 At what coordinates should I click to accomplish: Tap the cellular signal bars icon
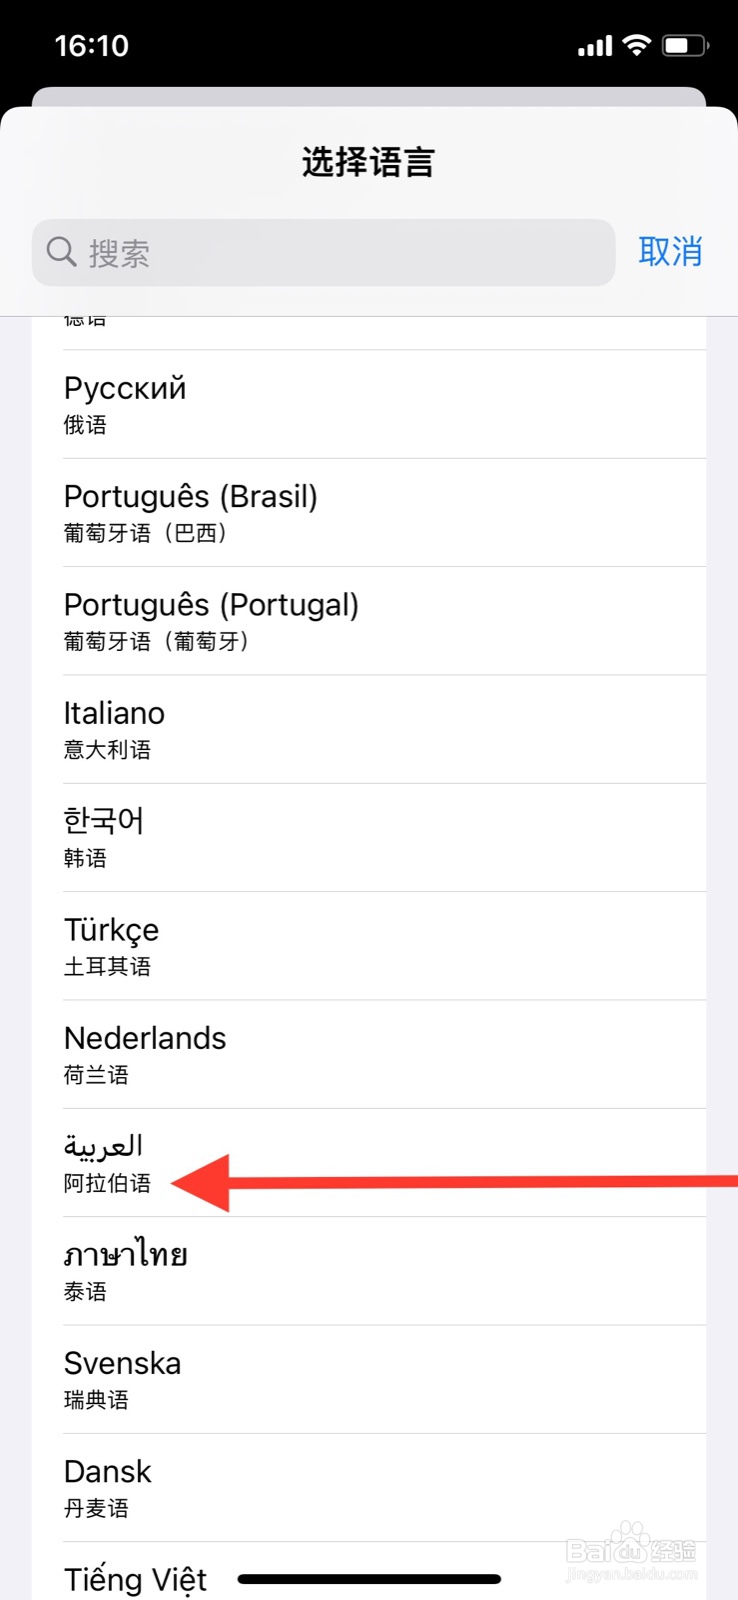pyautogui.click(x=595, y=46)
